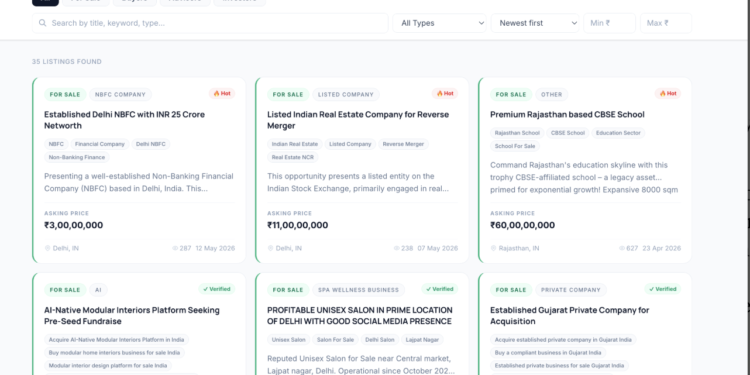Click the 35 LISTINGS FOUND text
Image resolution: width=750 pixels, height=375 pixels.
pos(66,62)
